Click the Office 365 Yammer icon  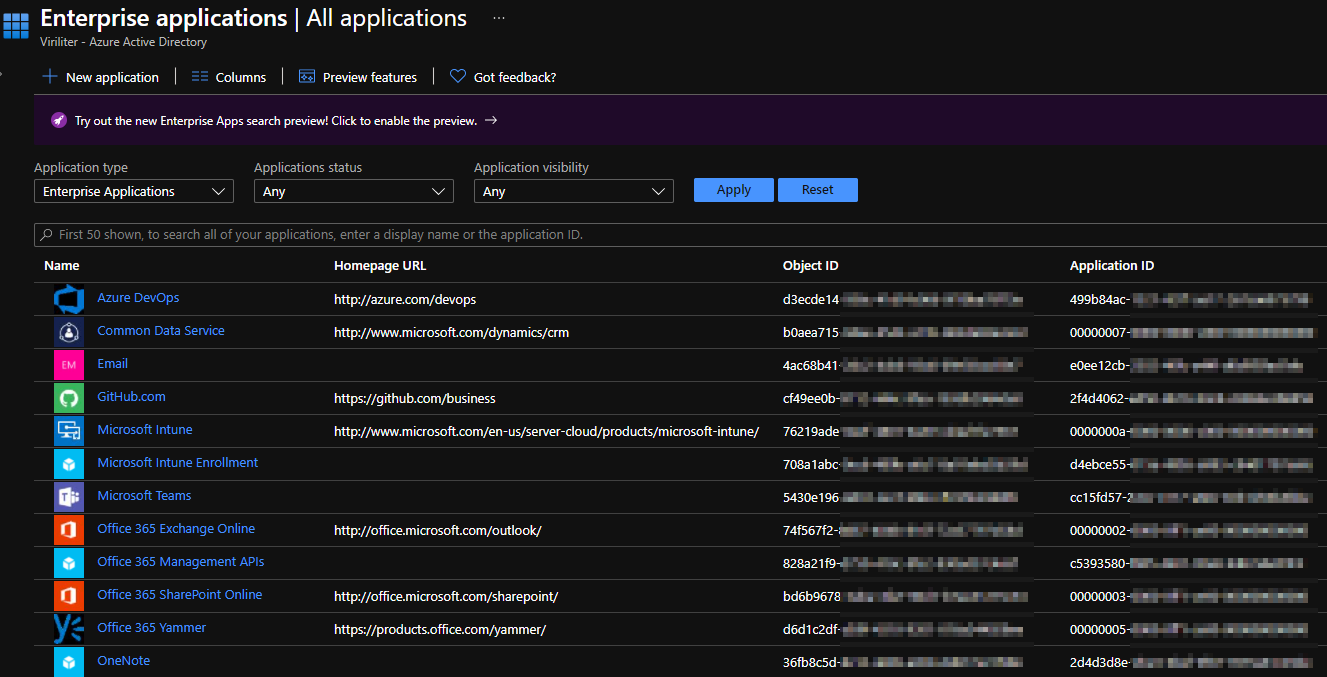(x=69, y=629)
